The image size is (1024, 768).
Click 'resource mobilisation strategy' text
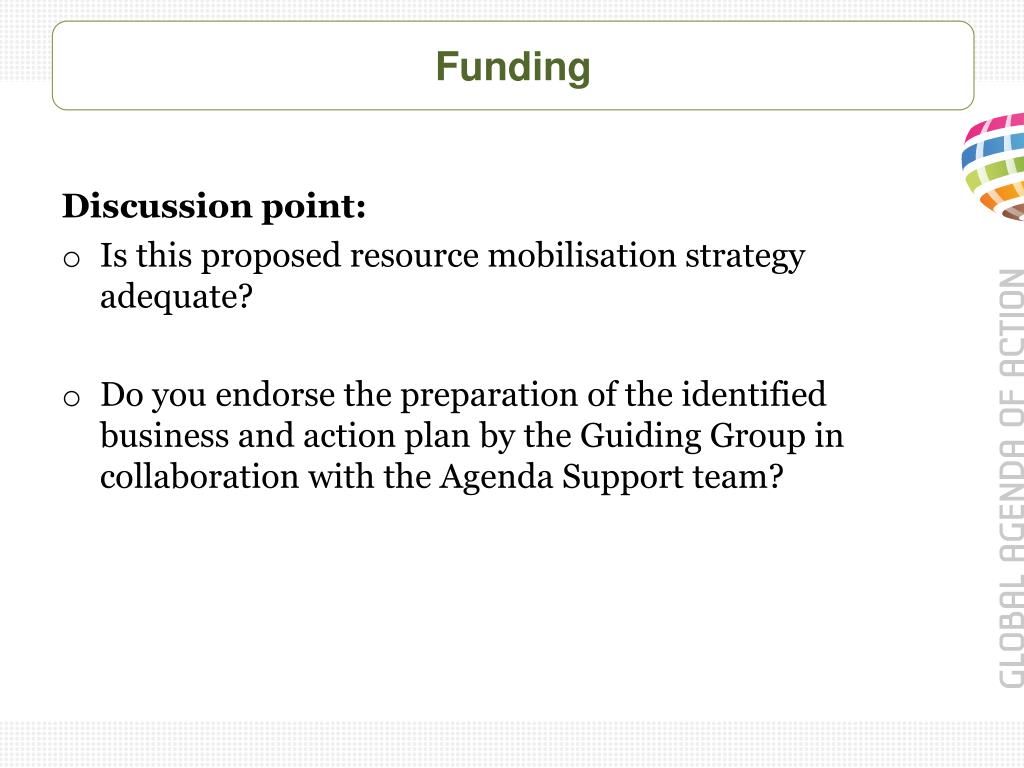(x=577, y=256)
